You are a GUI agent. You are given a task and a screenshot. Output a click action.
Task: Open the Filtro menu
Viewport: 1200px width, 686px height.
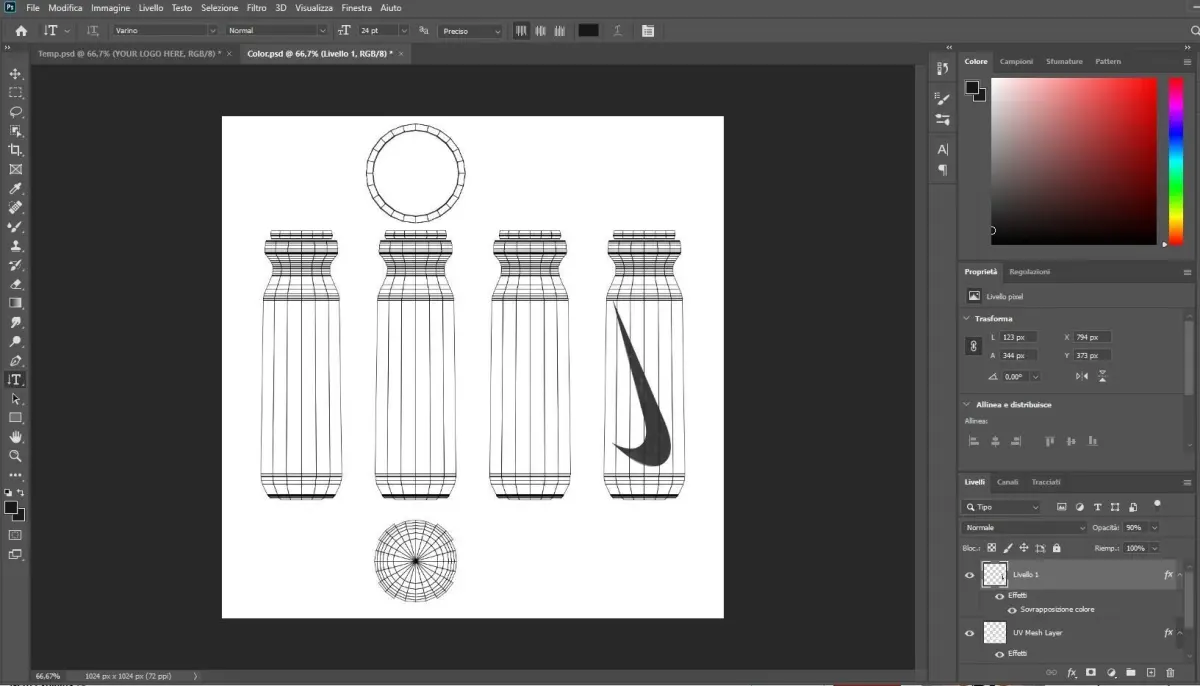tap(257, 7)
